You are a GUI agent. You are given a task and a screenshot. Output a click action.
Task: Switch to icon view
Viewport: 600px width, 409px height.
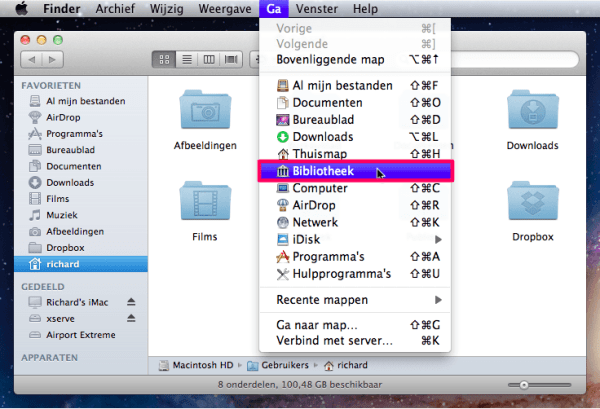164,59
